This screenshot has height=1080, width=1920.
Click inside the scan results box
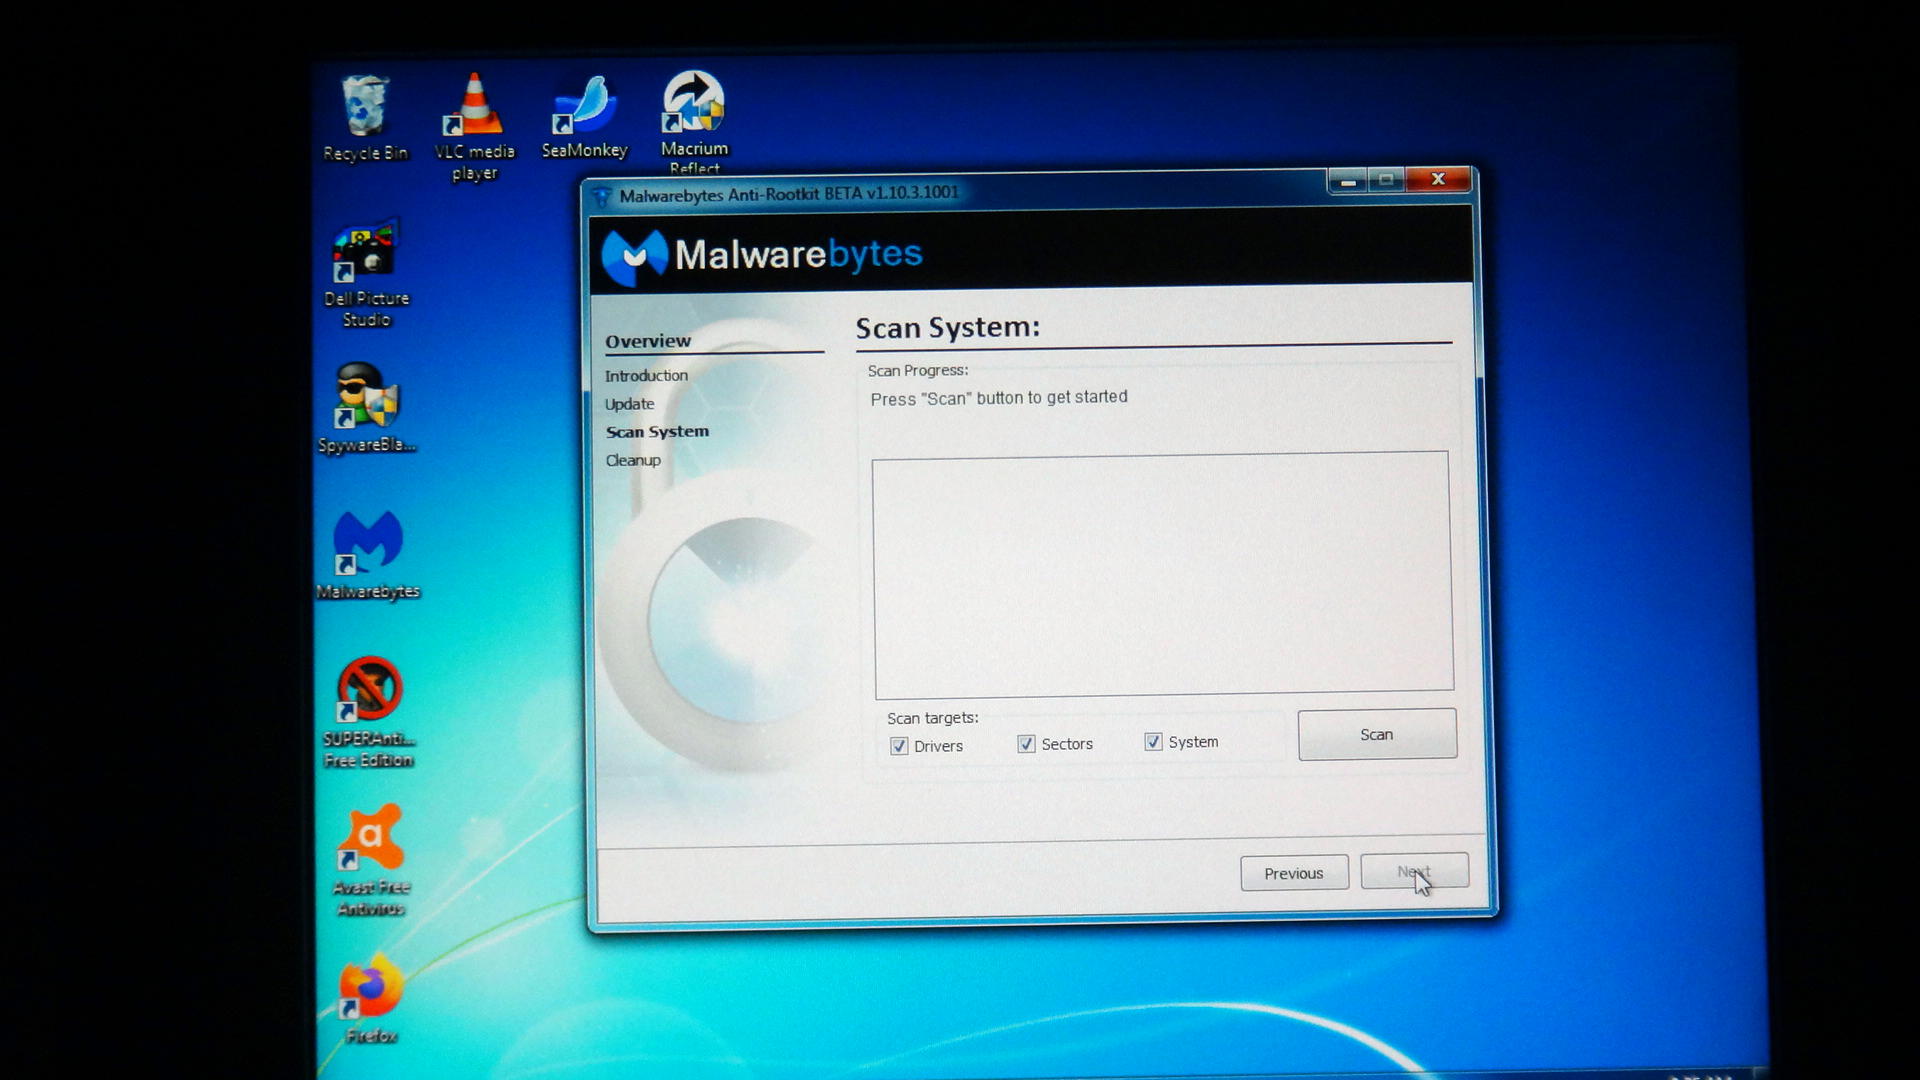[x=1163, y=574]
